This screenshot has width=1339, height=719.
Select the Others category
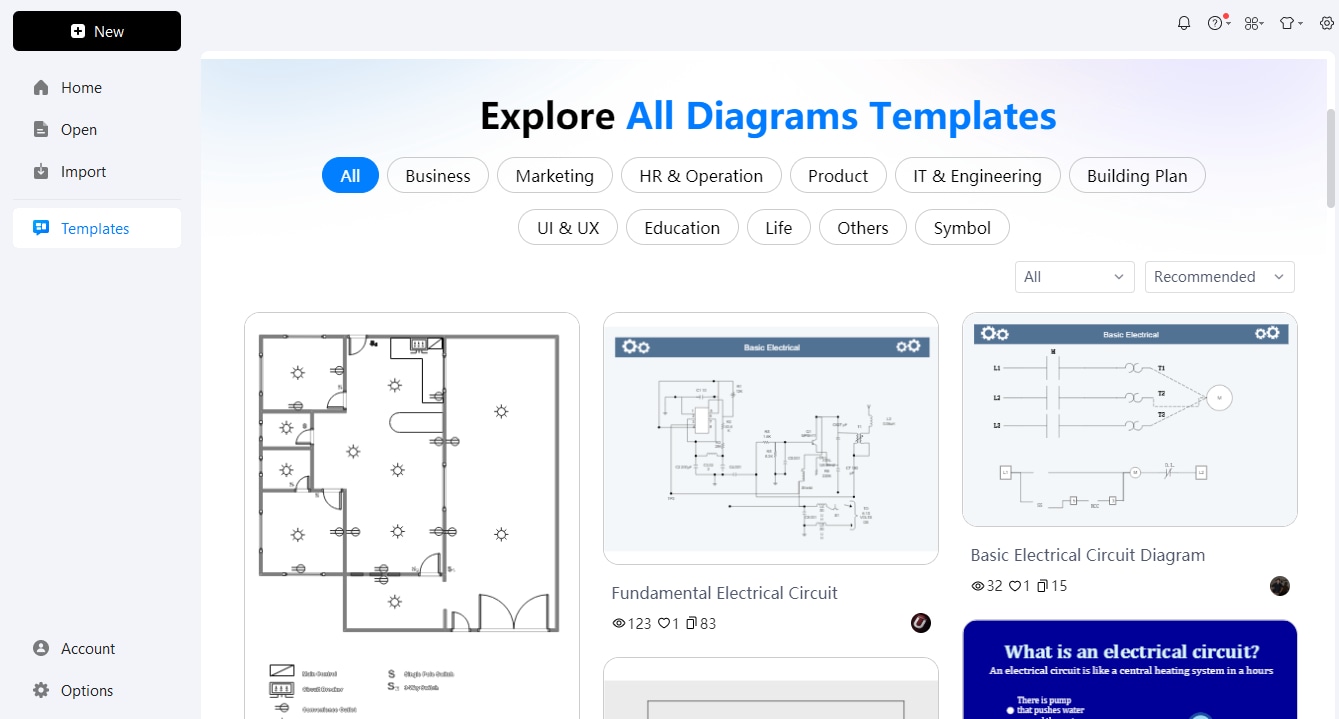(863, 228)
